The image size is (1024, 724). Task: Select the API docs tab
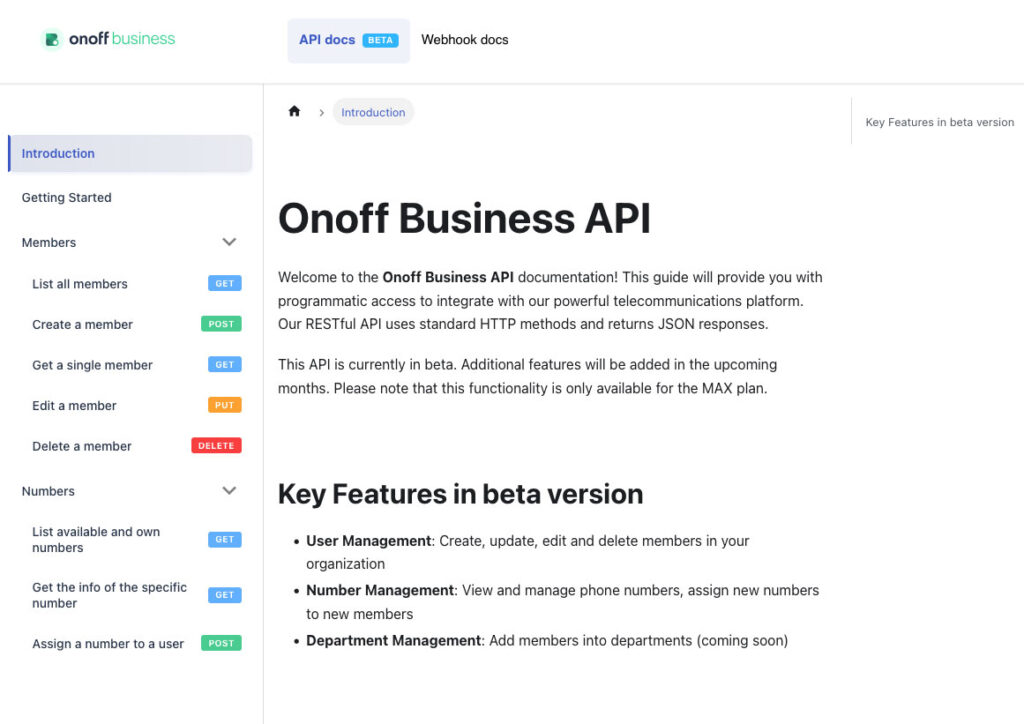(328, 39)
